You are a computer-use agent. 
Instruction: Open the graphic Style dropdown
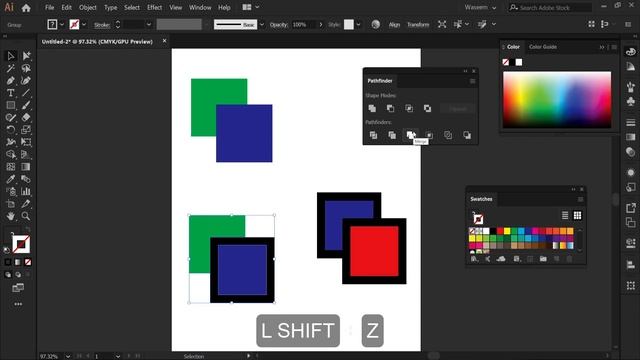point(358,24)
